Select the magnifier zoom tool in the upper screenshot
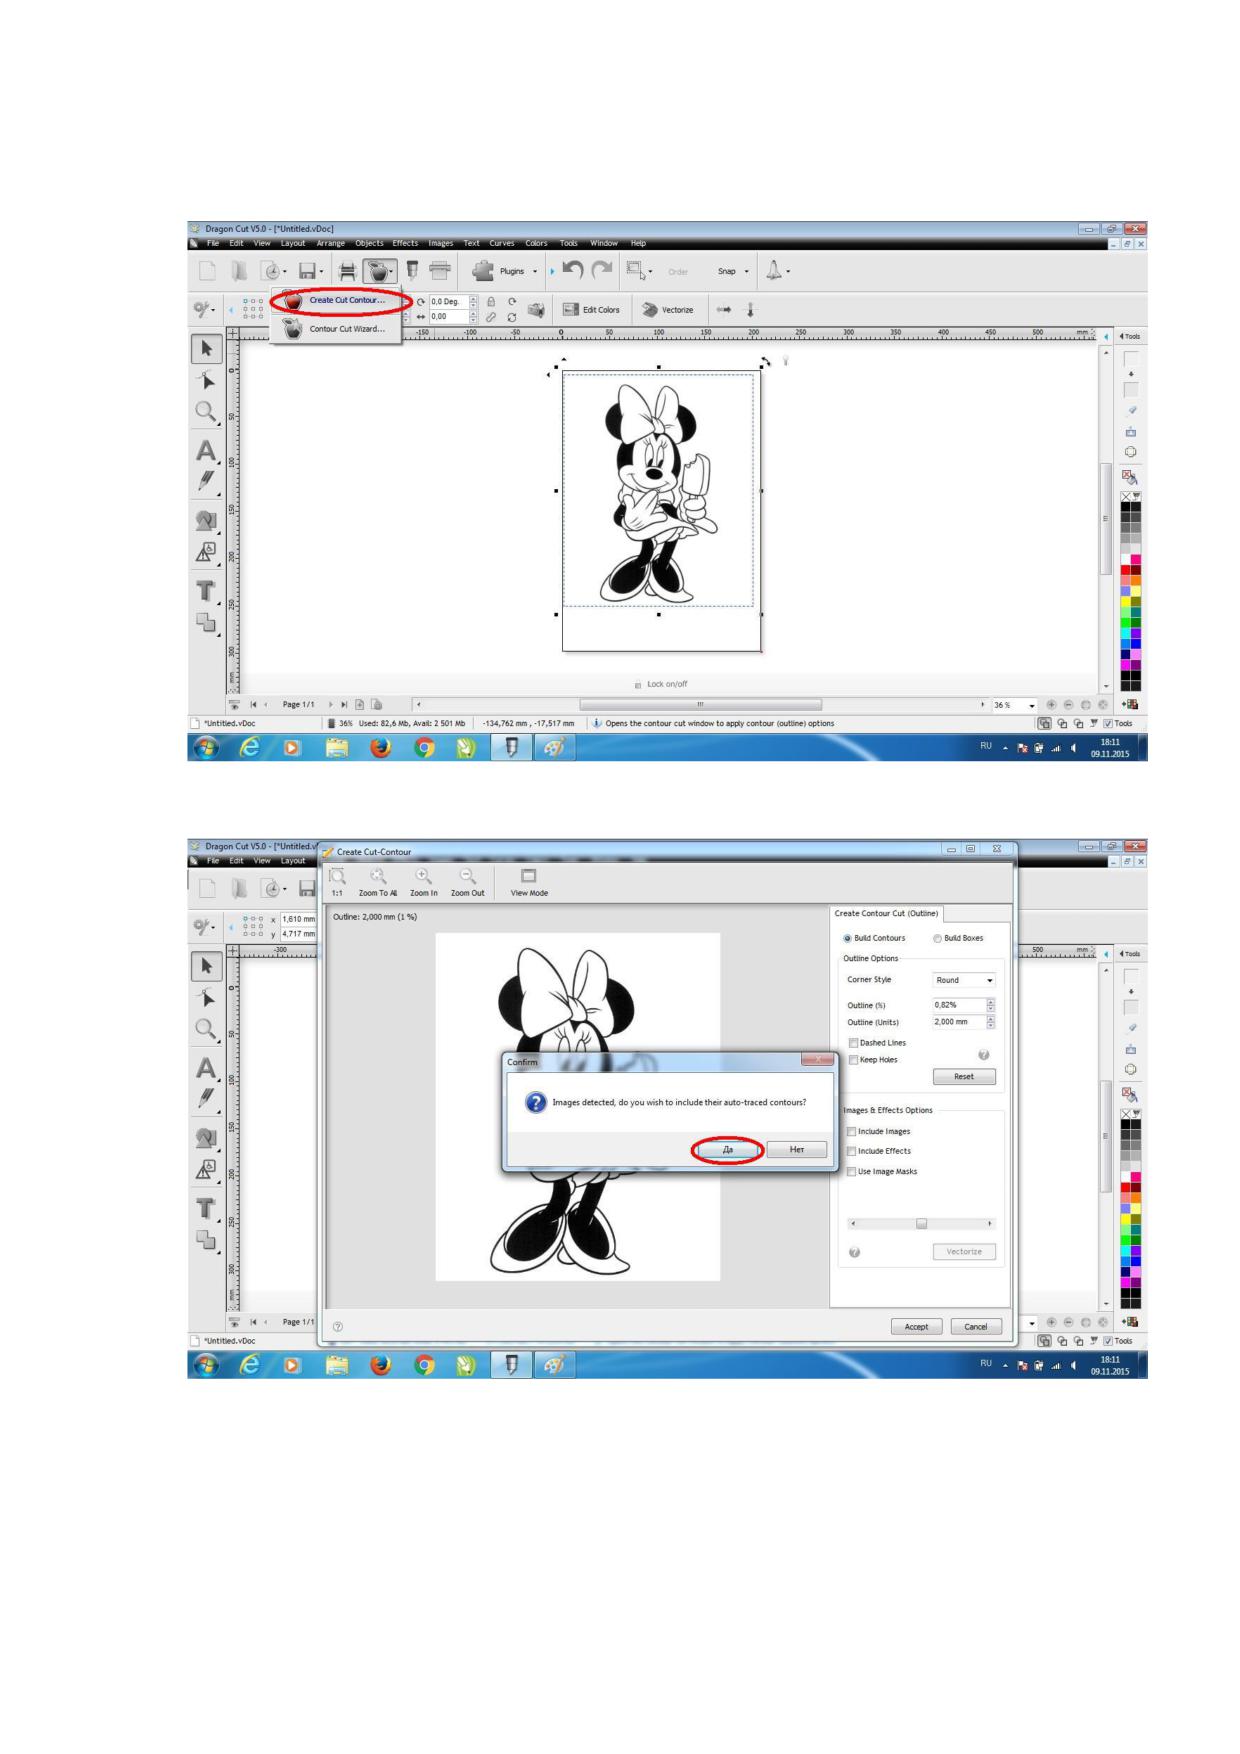The image size is (1240, 1754). [206, 411]
